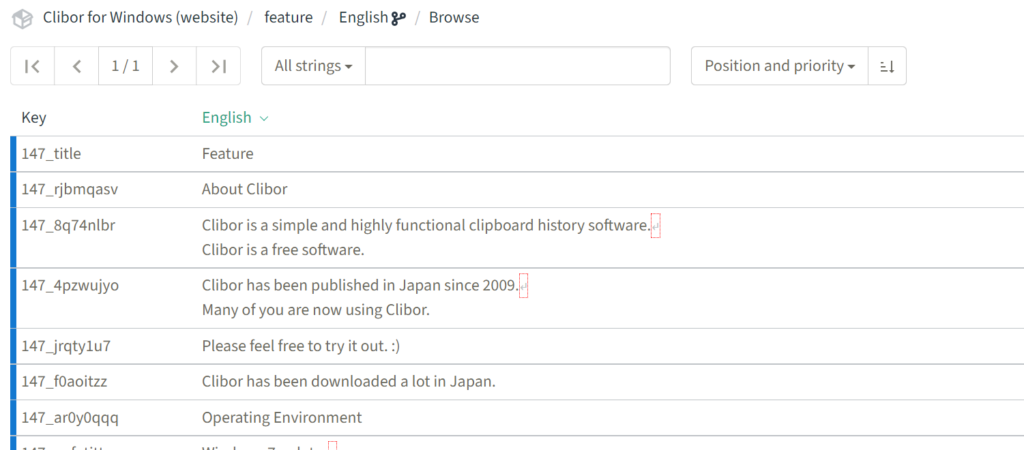This screenshot has height=450, width=1024.
Task: Select key 147_title
Action: (x=52, y=154)
